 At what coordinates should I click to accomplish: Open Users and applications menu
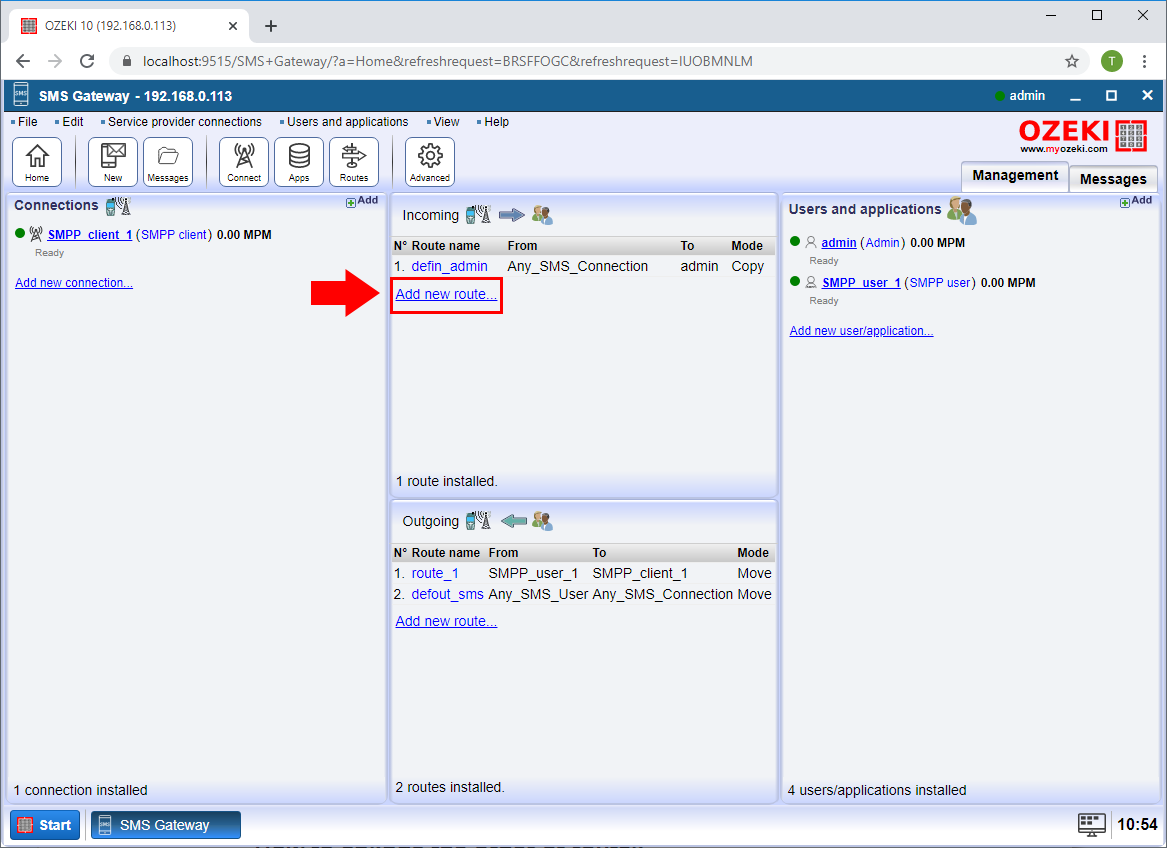[348, 122]
